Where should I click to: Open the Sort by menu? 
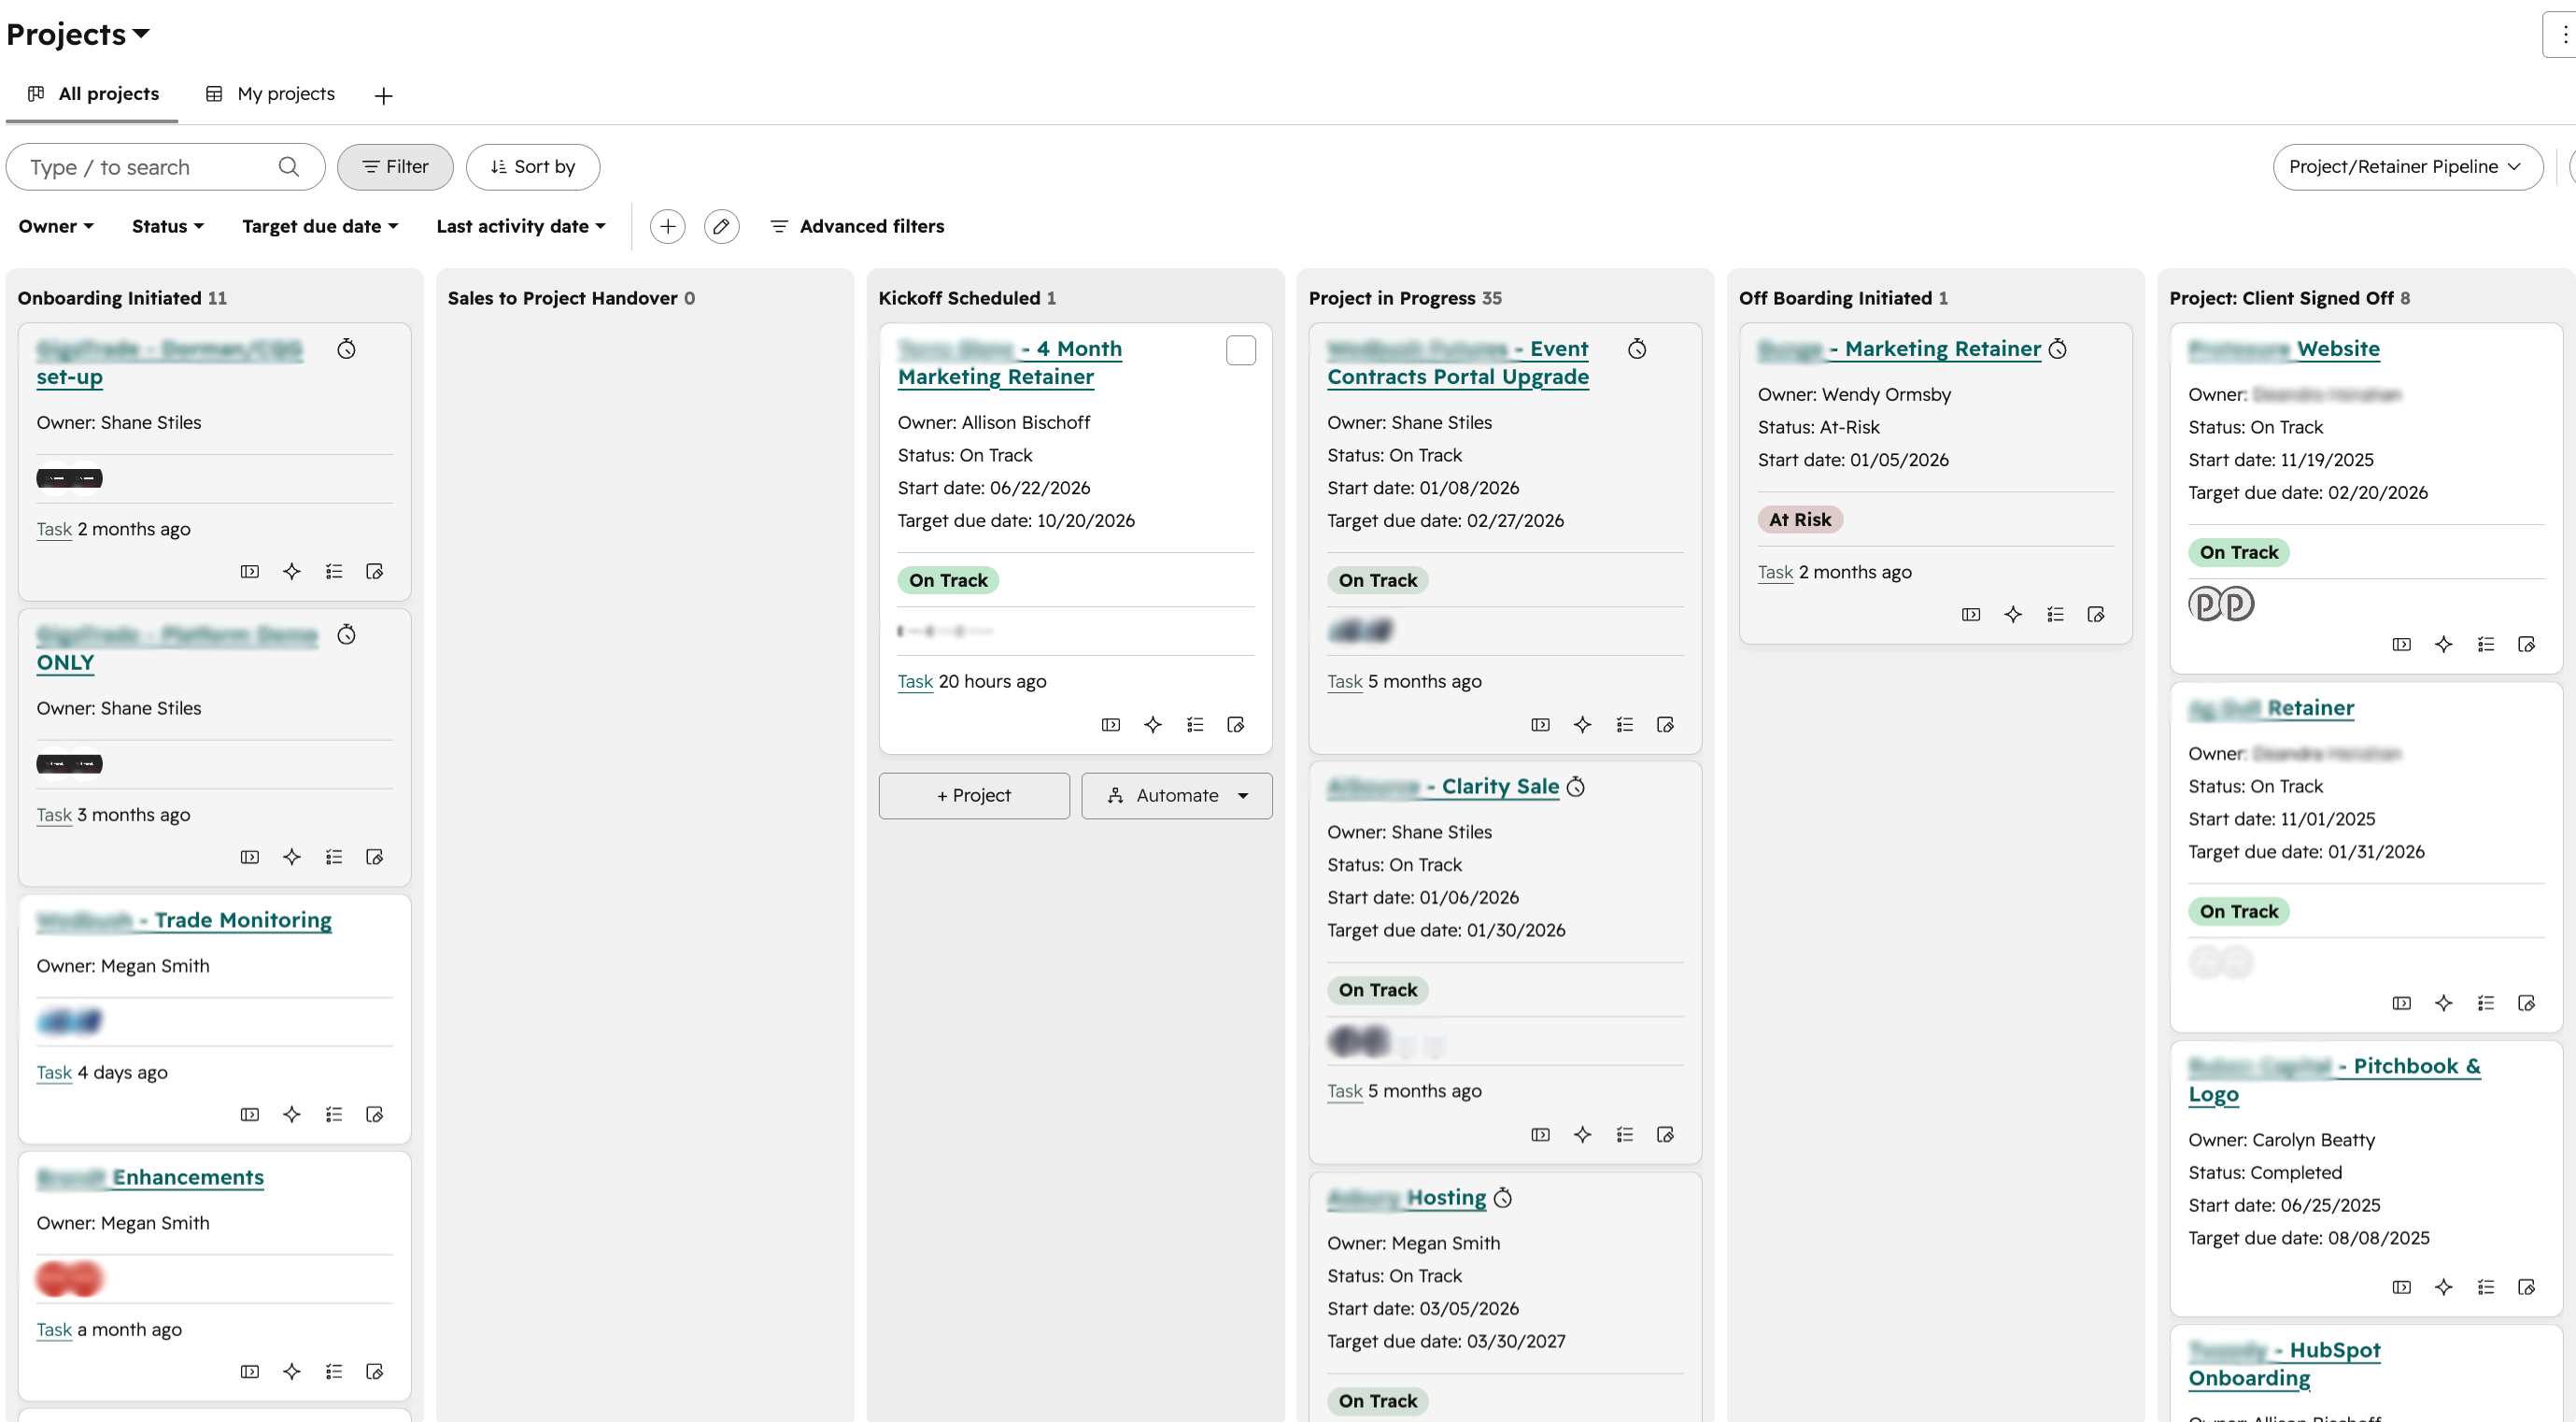click(x=533, y=167)
